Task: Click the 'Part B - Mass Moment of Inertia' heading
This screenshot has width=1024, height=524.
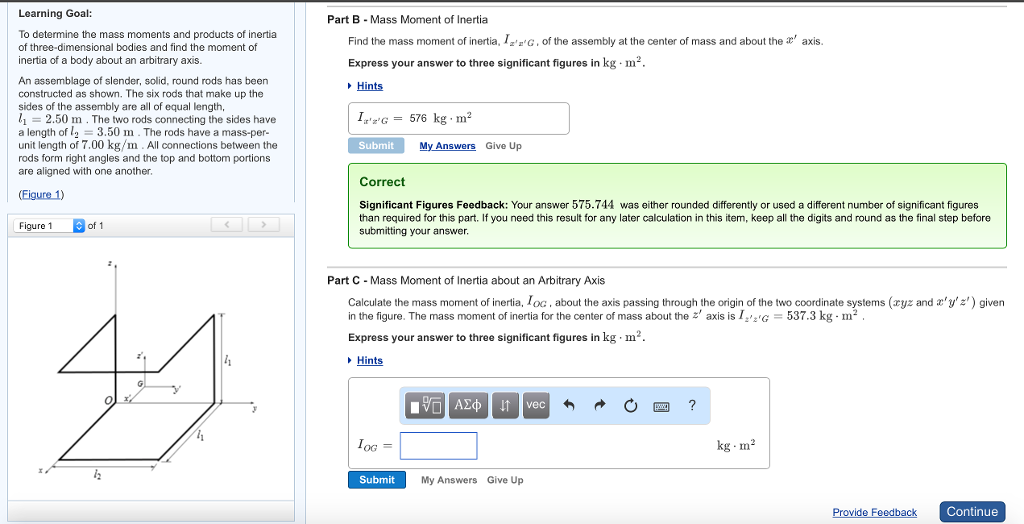Action: [408, 20]
